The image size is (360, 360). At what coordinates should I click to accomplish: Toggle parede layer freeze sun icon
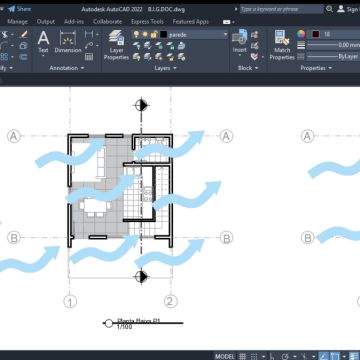pyautogui.click(x=145, y=34)
